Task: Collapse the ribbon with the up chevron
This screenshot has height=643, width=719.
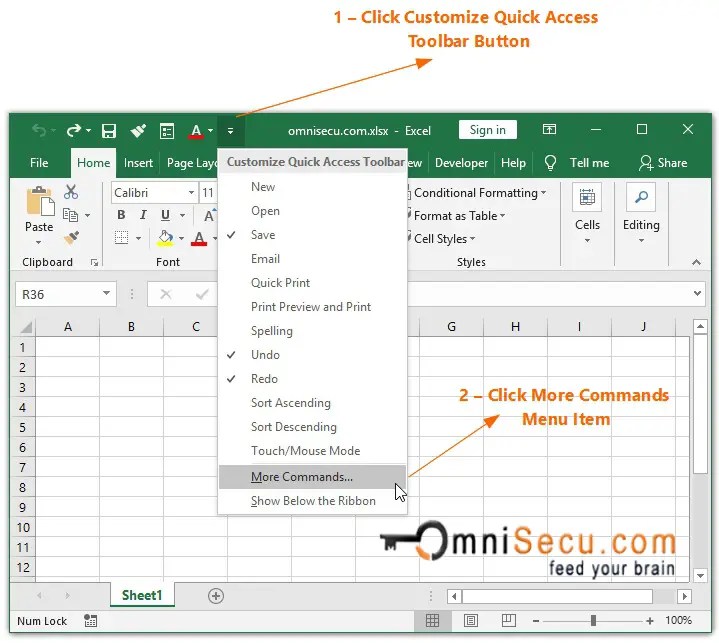Action: tap(697, 262)
